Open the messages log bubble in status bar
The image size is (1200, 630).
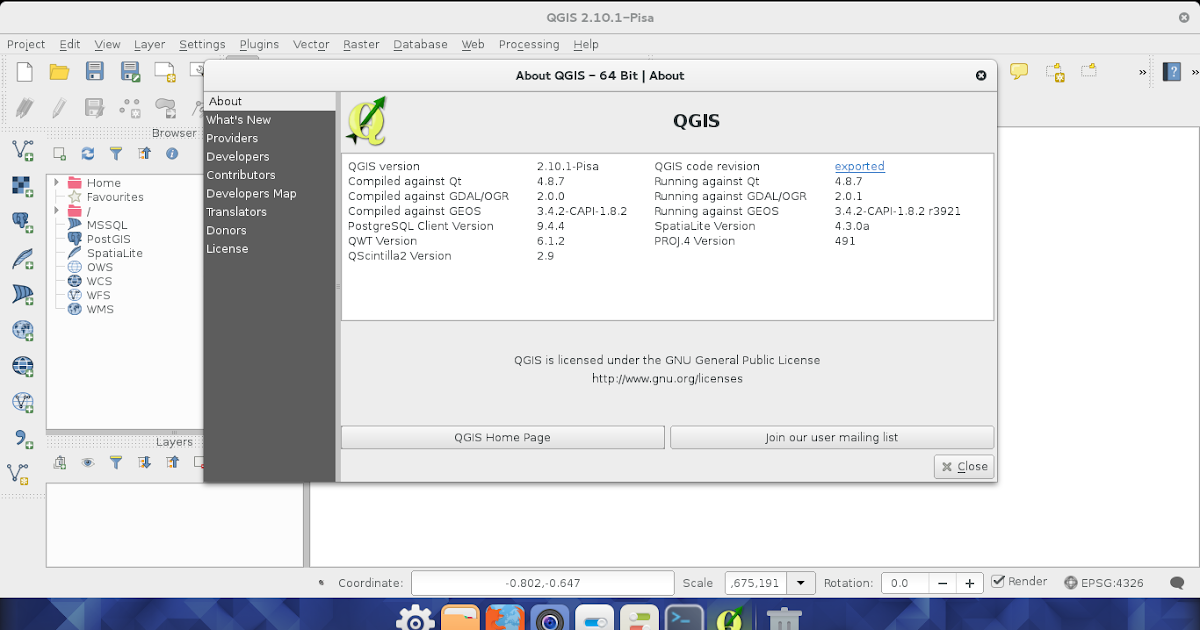1177,582
